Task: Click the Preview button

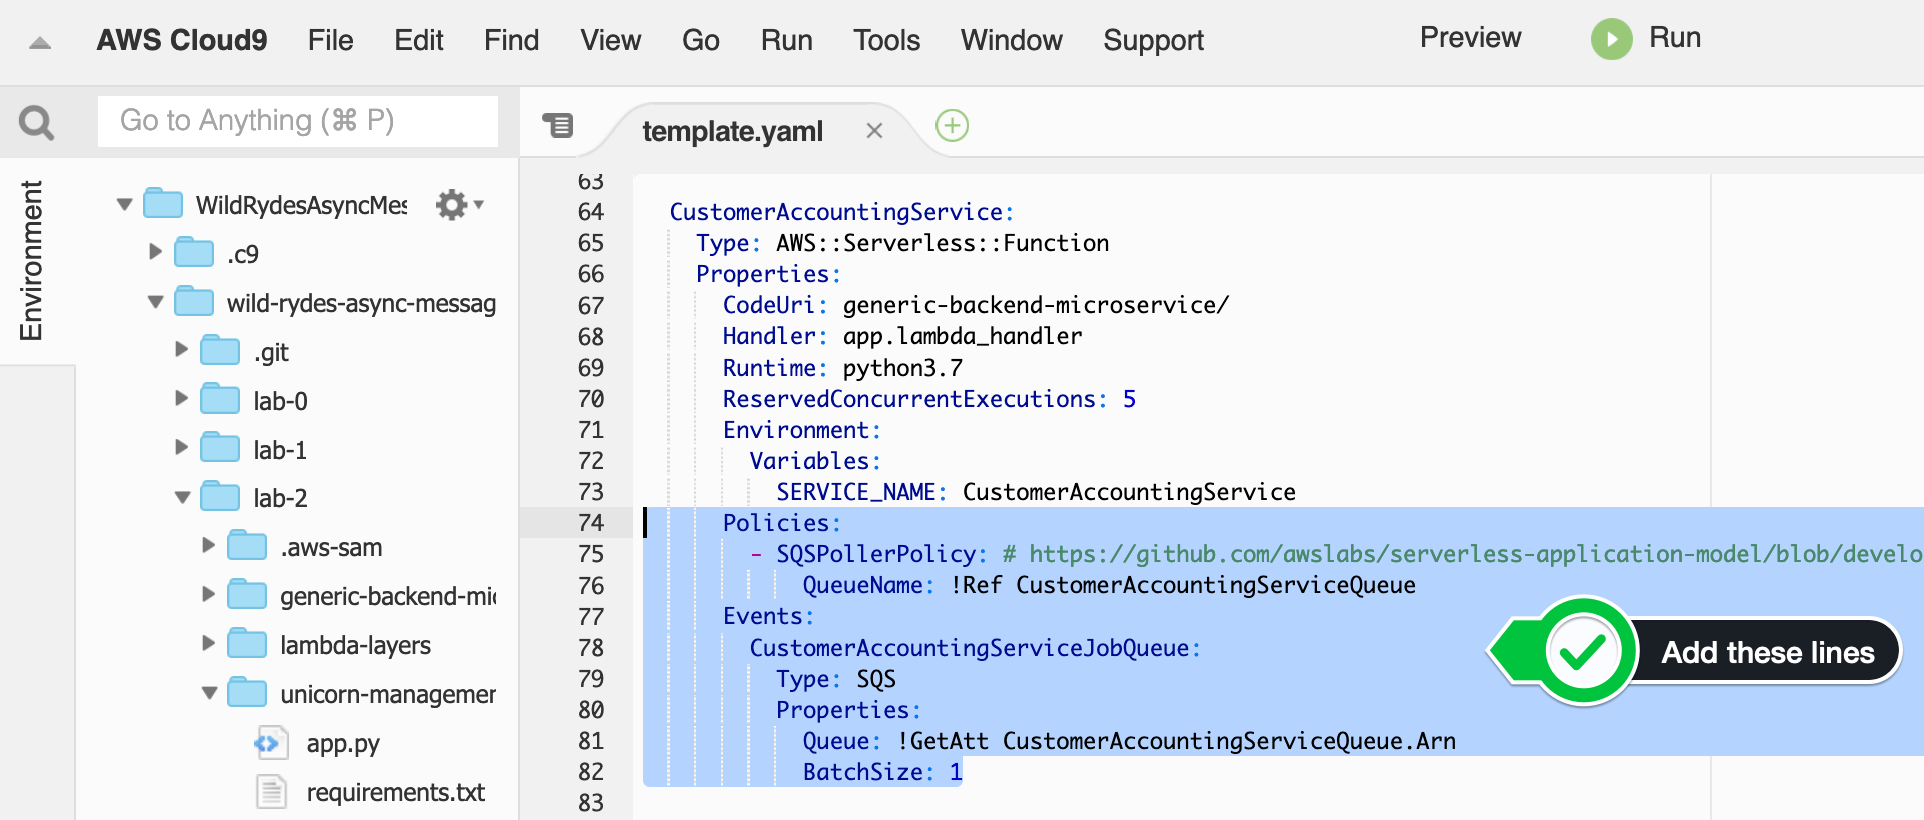Action: [1471, 38]
